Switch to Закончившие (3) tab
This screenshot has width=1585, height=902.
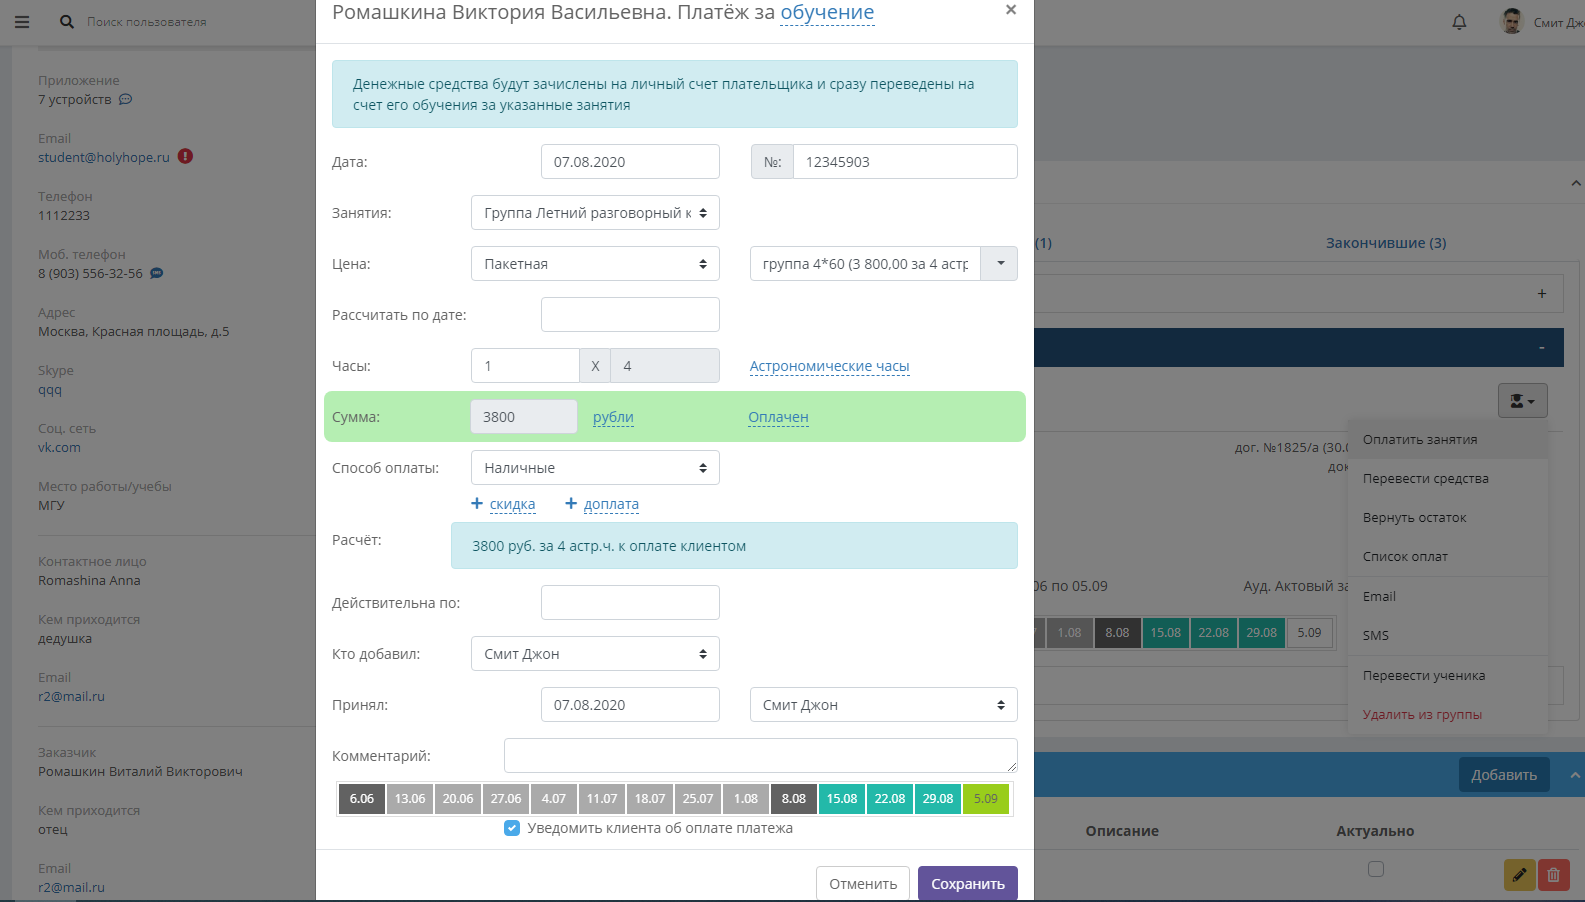pyautogui.click(x=1386, y=243)
